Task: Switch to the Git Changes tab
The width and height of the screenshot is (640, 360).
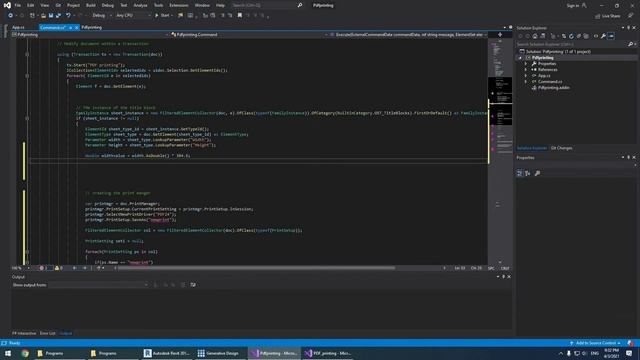Action: coord(562,148)
